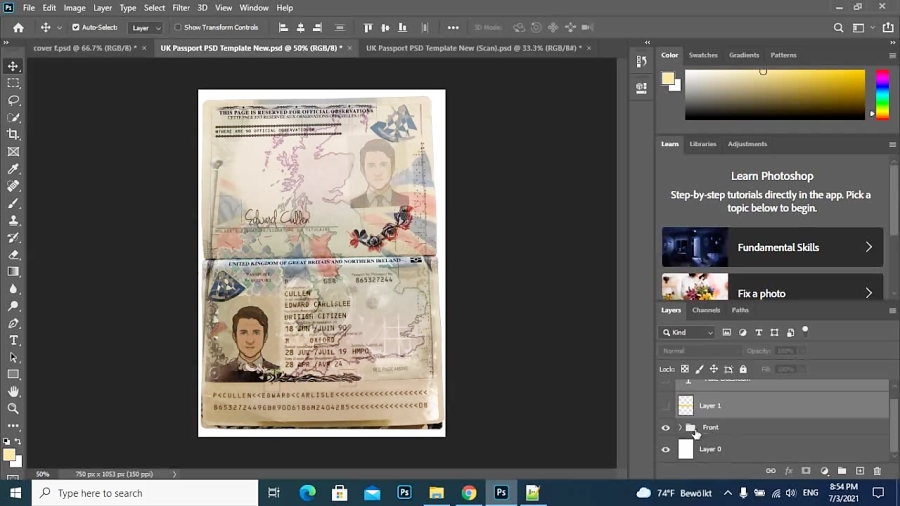Open the Auto-Select Layer dropdown
This screenshot has height=506, width=900.
[x=145, y=28]
